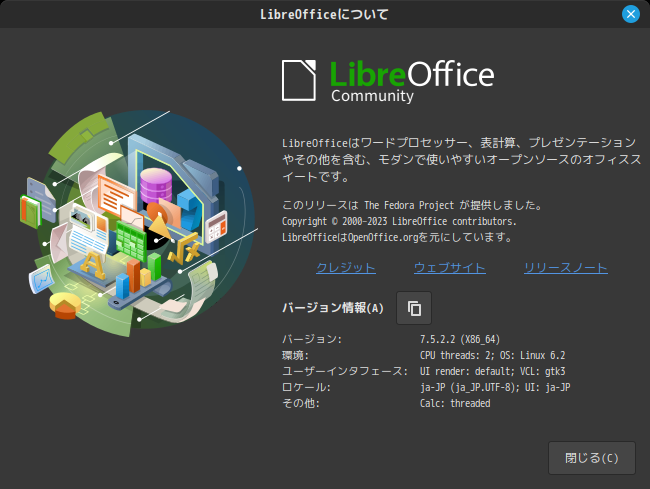Screen dimensions: 650x489
Task: Close the dialog using the blue X
Action: [631, 14]
